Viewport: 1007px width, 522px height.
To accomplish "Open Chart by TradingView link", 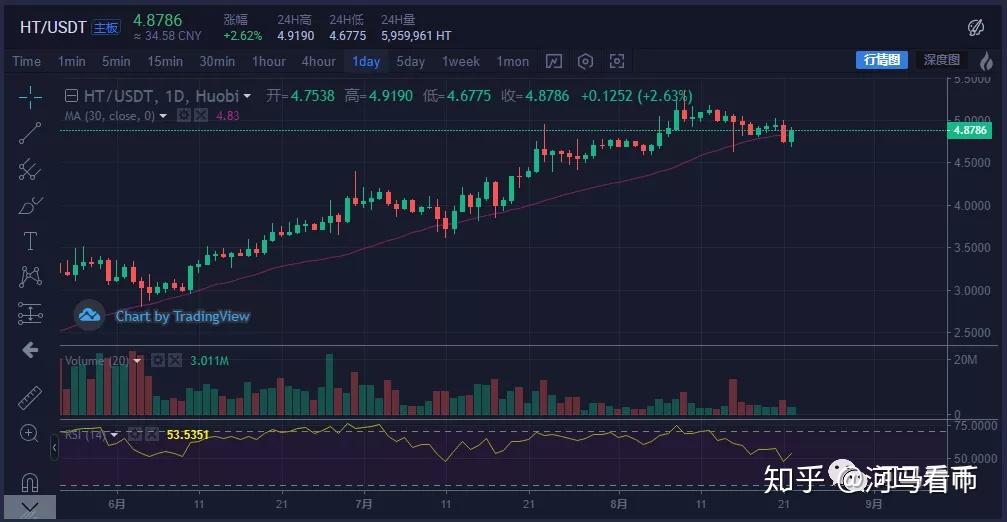I will 182,316.
